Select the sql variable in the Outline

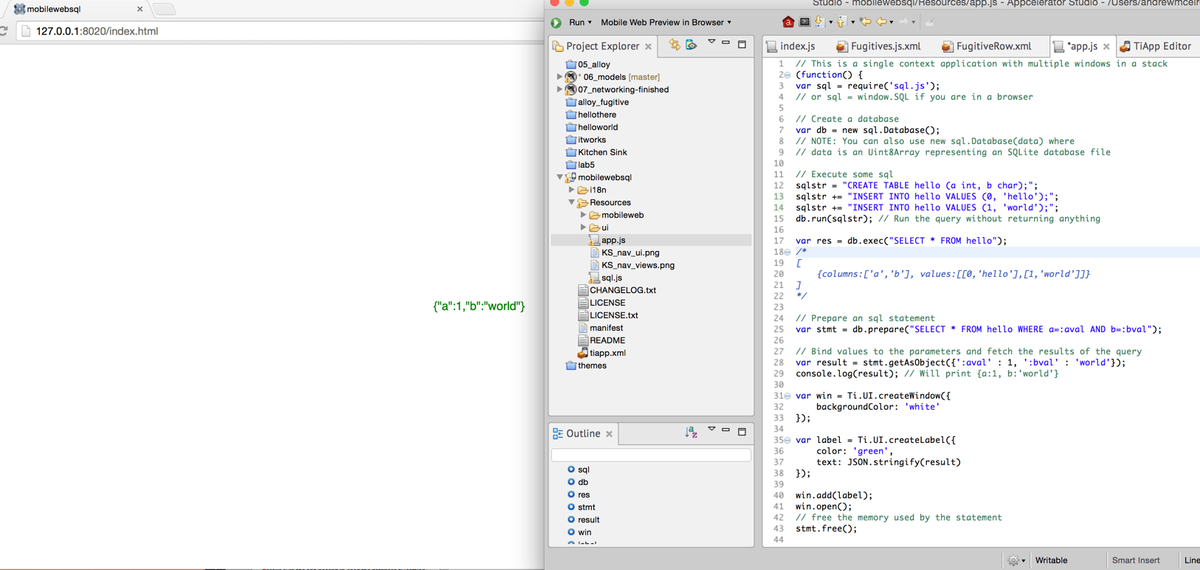tap(578, 469)
